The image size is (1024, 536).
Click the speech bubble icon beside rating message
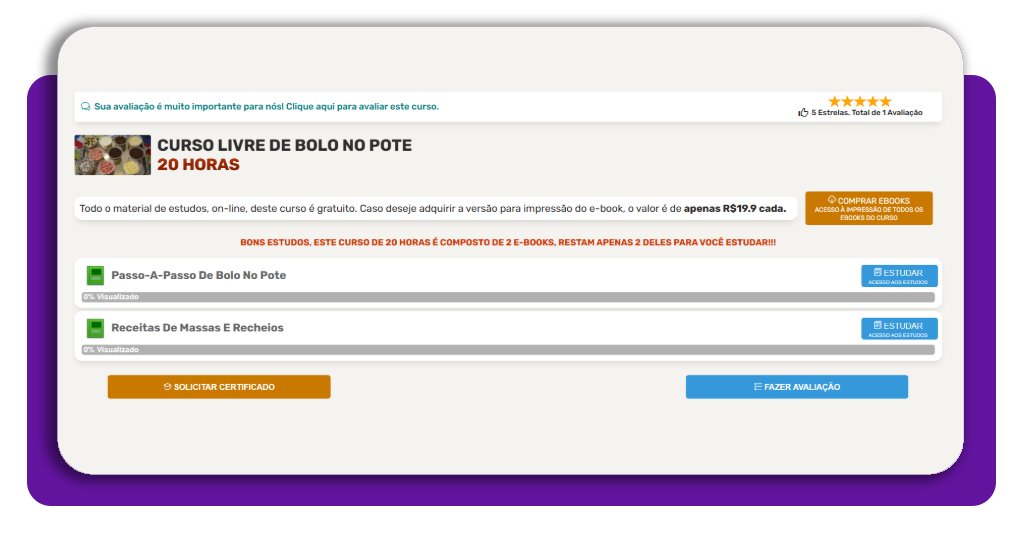pos(85,106)
